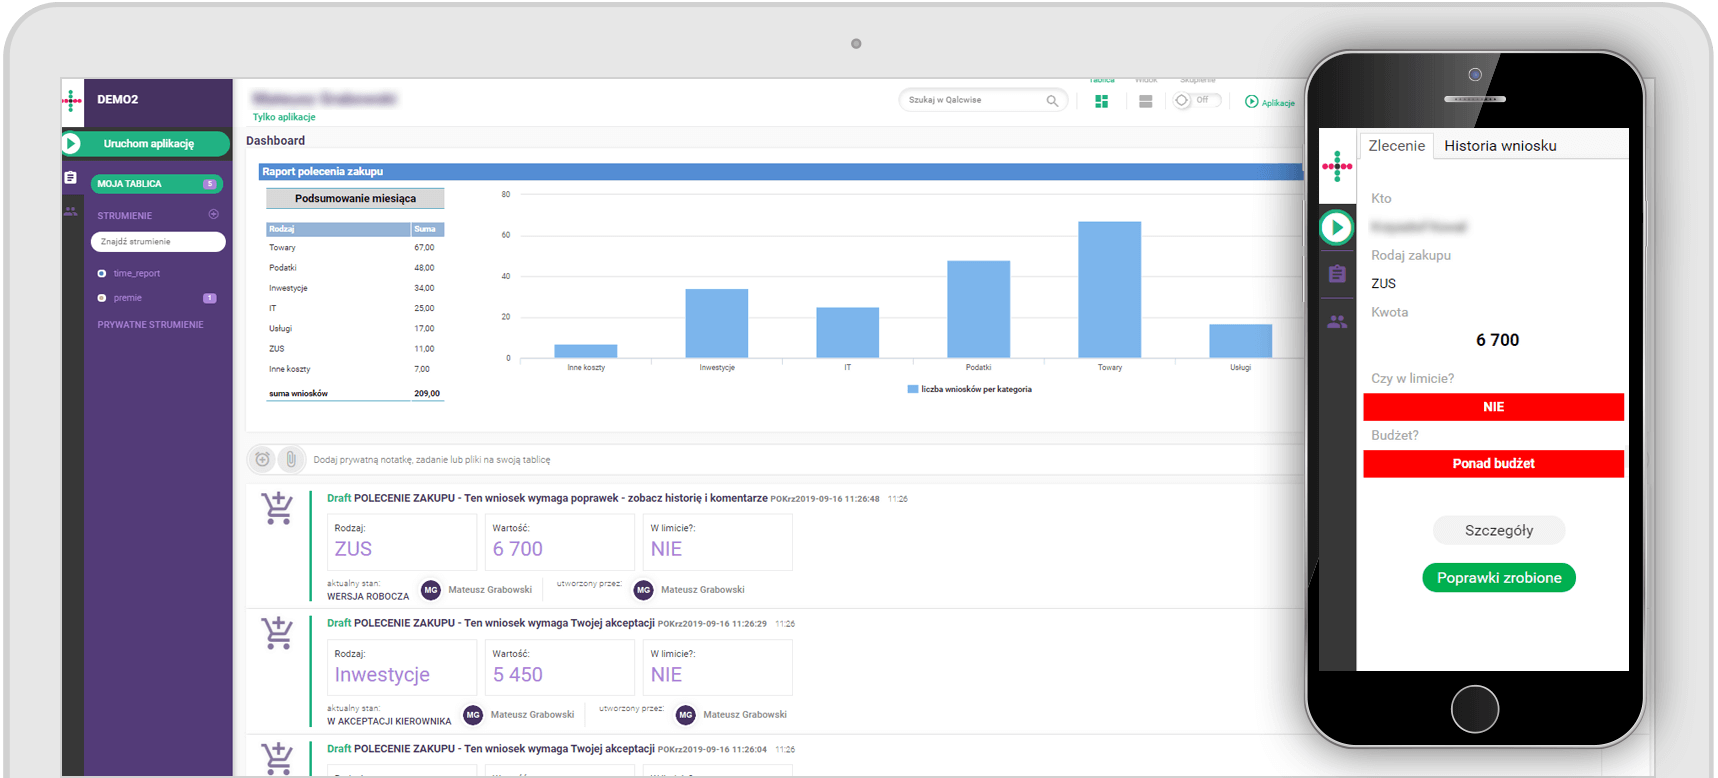Expand the PRYWATNE STRUMIENIE section
1718x778 pixels.
point(150,325)
